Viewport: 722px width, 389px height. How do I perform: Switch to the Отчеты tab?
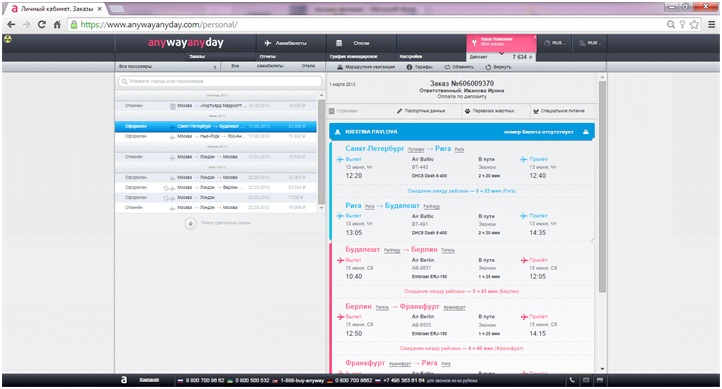(268, 56)
